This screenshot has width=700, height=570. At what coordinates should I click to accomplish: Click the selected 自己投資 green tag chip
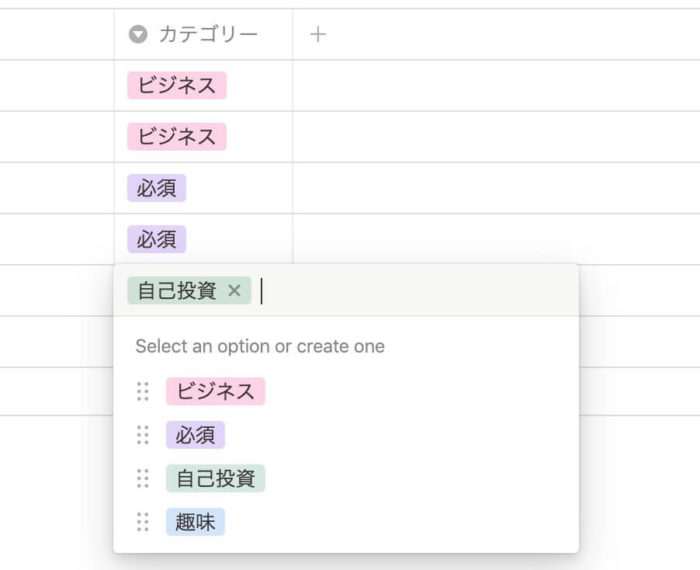point(177,291)
